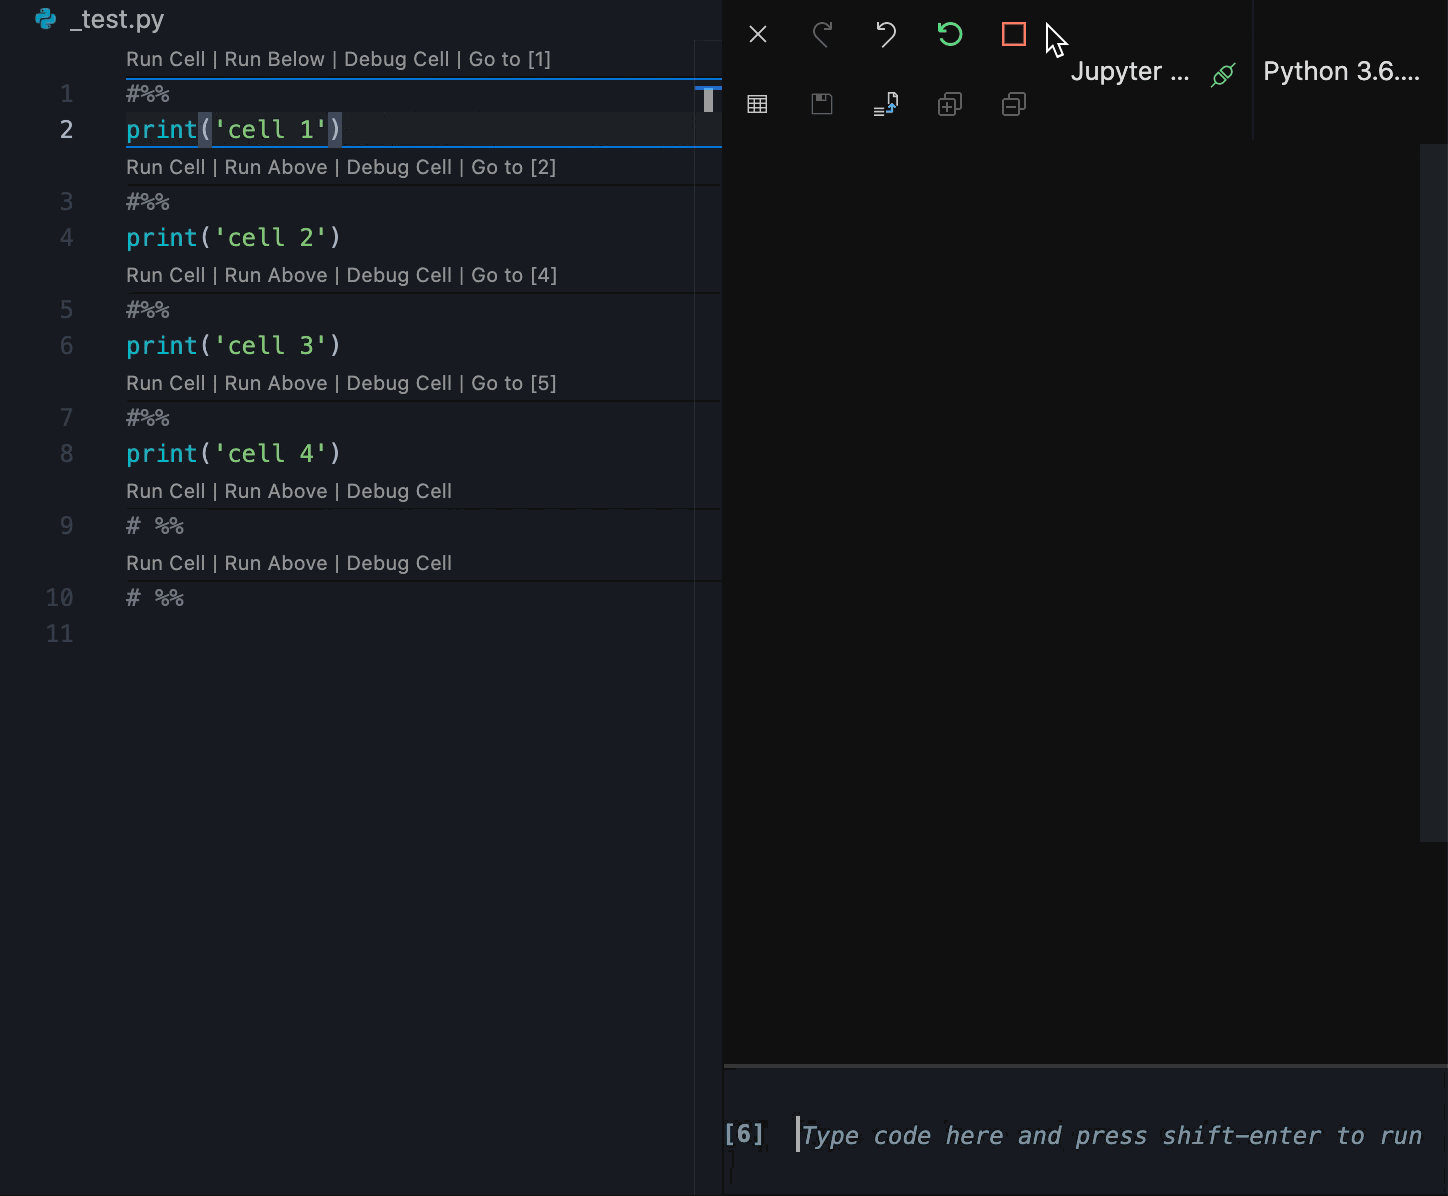The image size is (1448, 1196).
Task: Click line number 2 in the gutter
Action: click(66, 130)
